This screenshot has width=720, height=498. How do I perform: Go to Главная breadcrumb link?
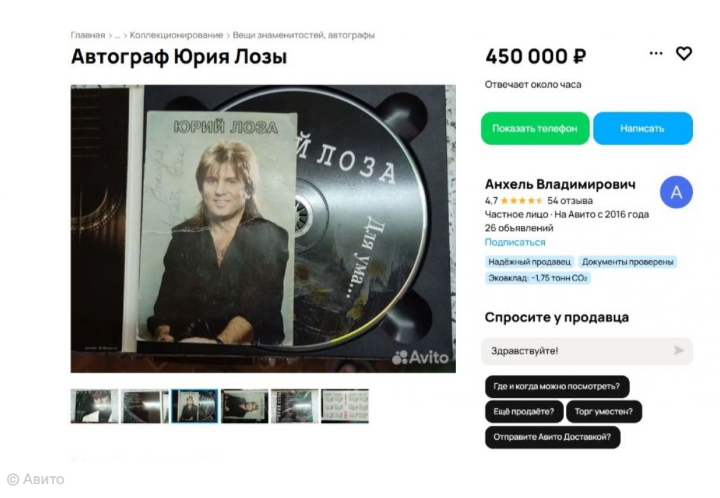click(x=88, y=35)
